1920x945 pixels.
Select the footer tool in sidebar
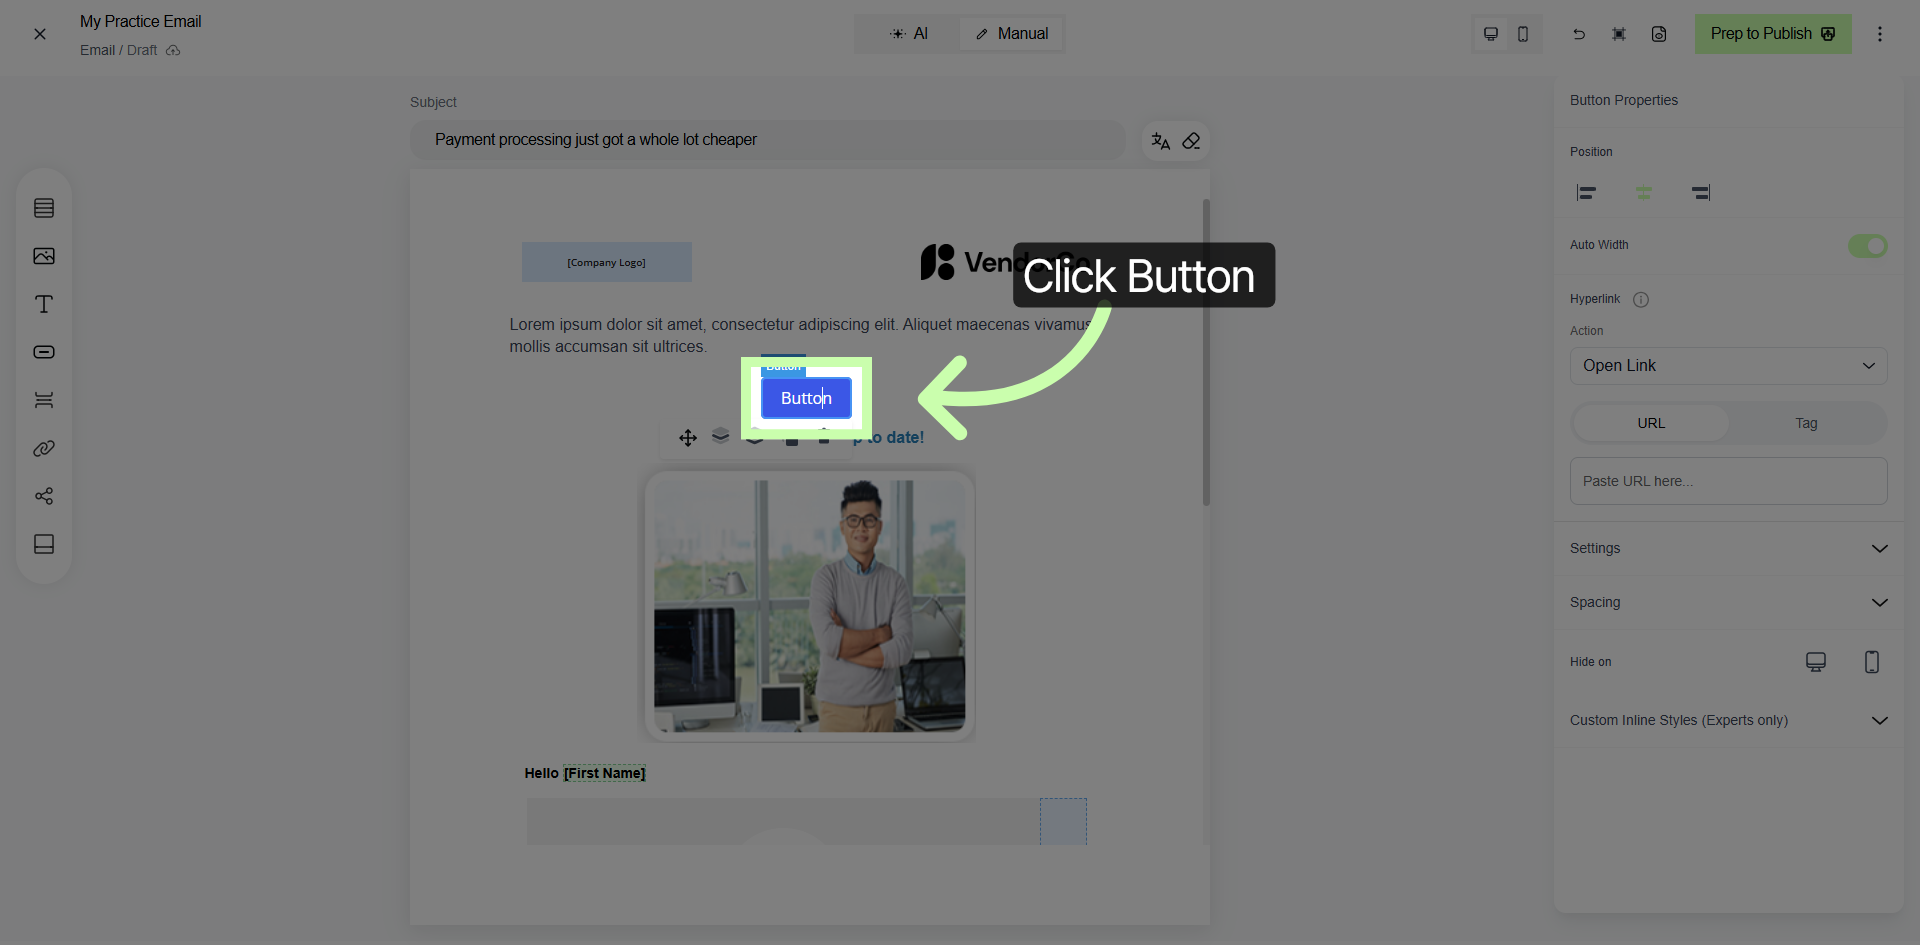[x=44, y=544]
